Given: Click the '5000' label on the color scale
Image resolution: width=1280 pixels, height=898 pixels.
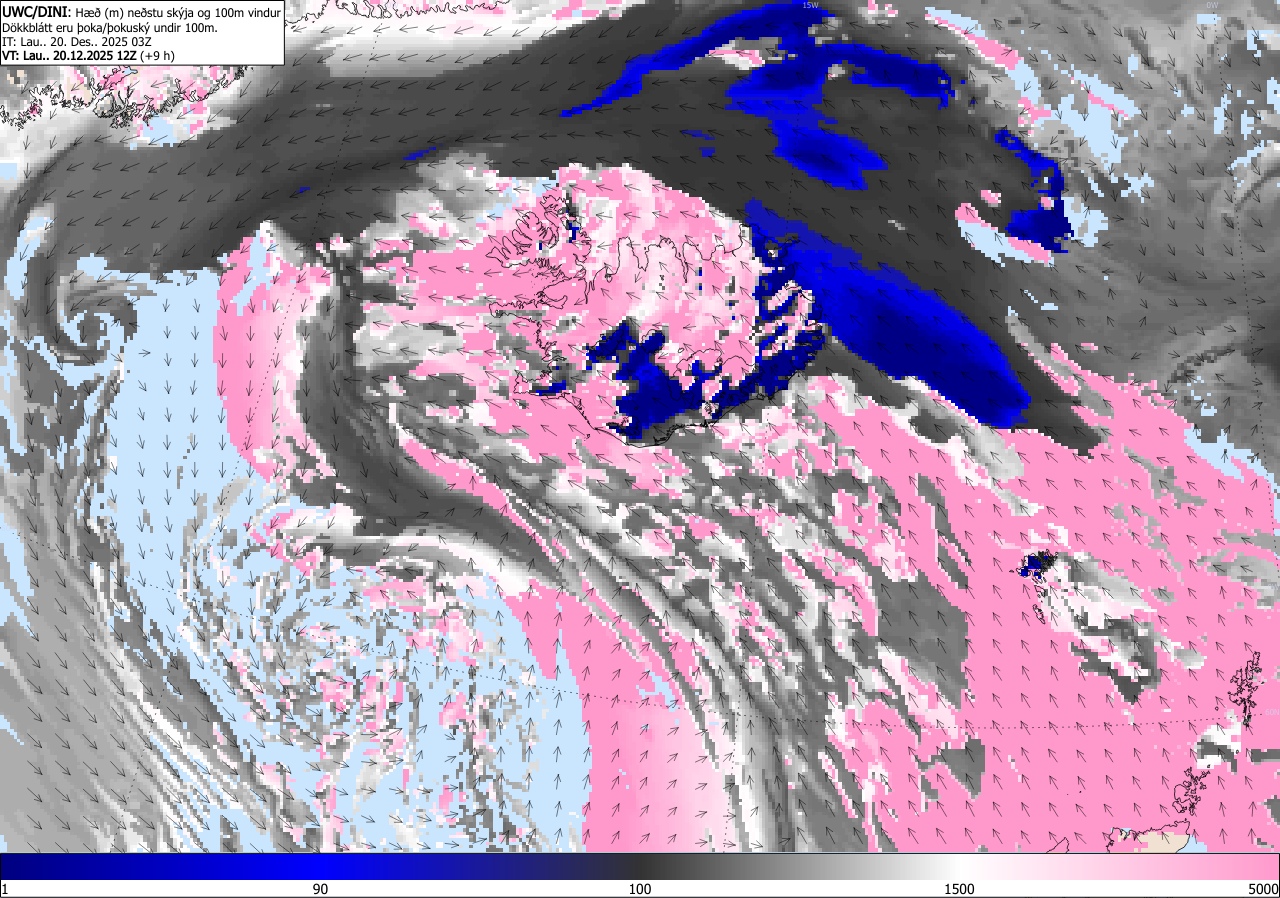Looking at the screenshot, I should (x=1263, y=889).
